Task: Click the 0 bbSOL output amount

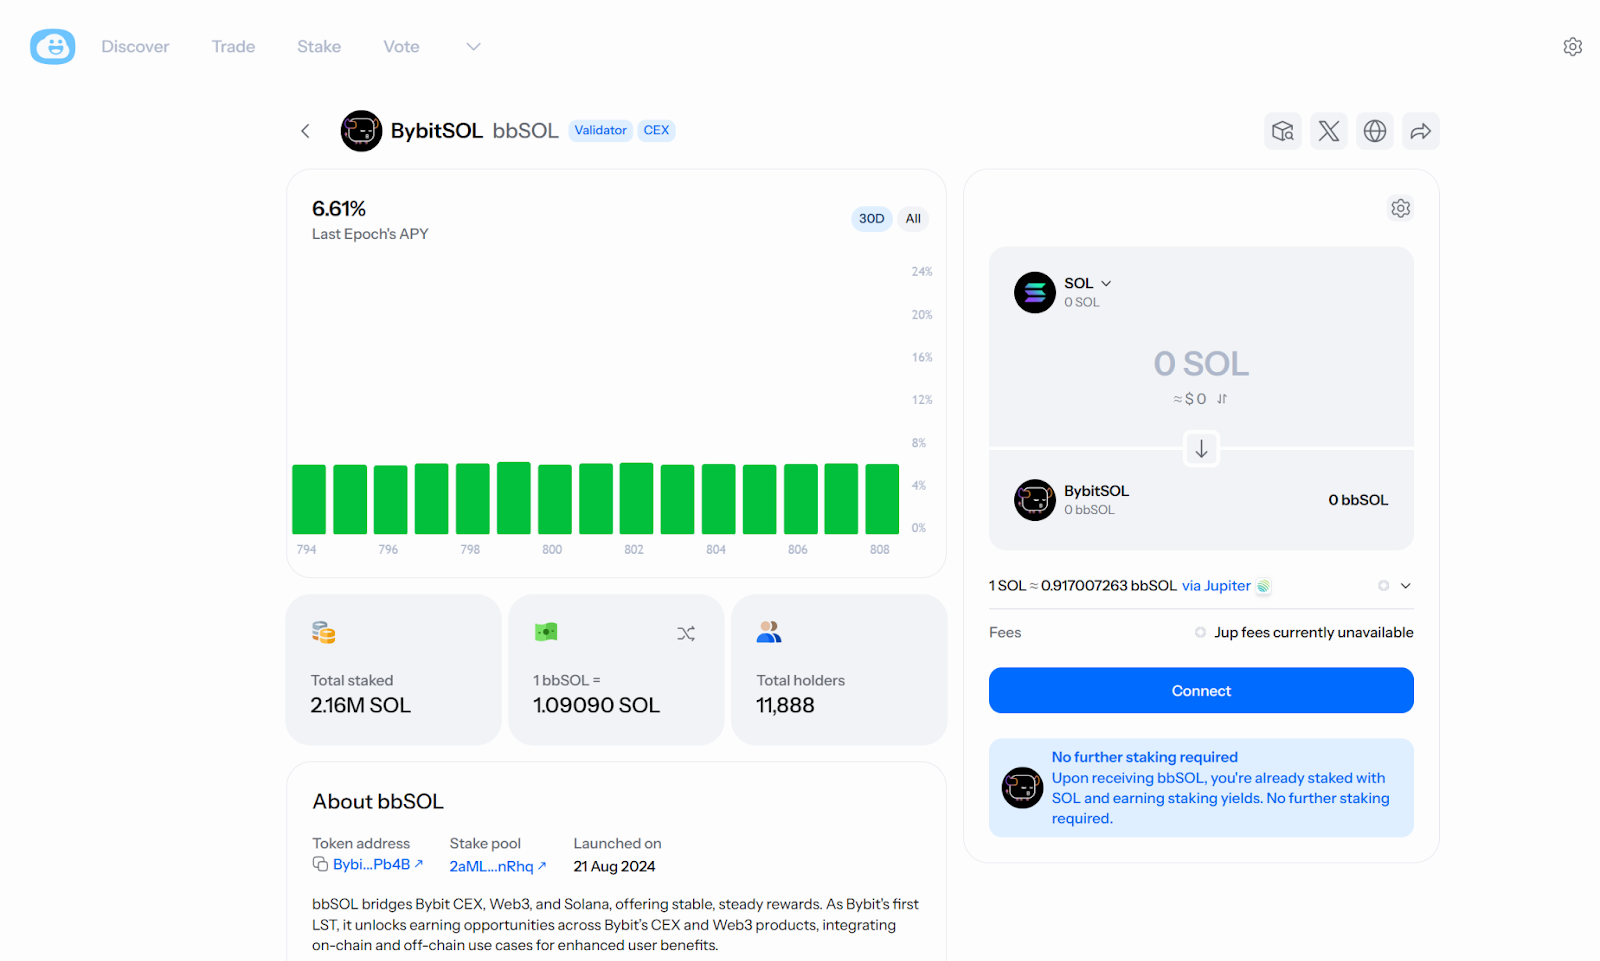Action: 1358,500
